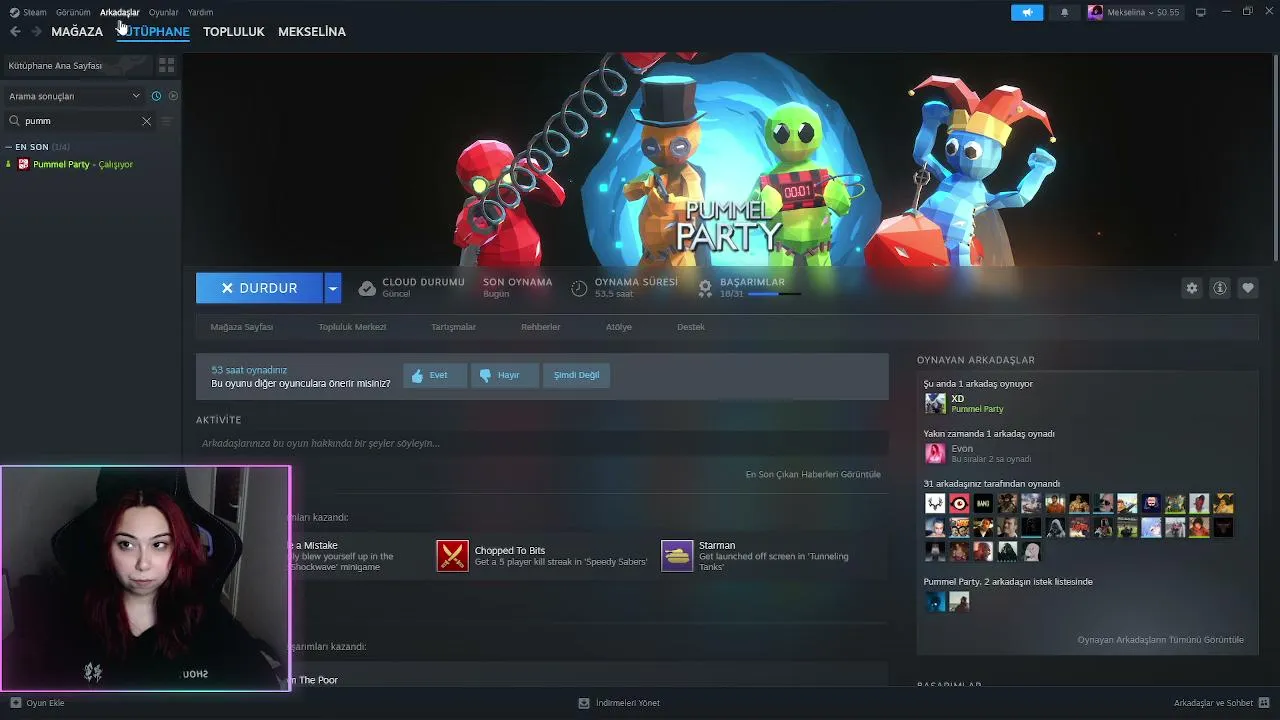
Task: Click the Oynama Süresi clock icon
Action: pyautogui.click(x=579, y=288)
